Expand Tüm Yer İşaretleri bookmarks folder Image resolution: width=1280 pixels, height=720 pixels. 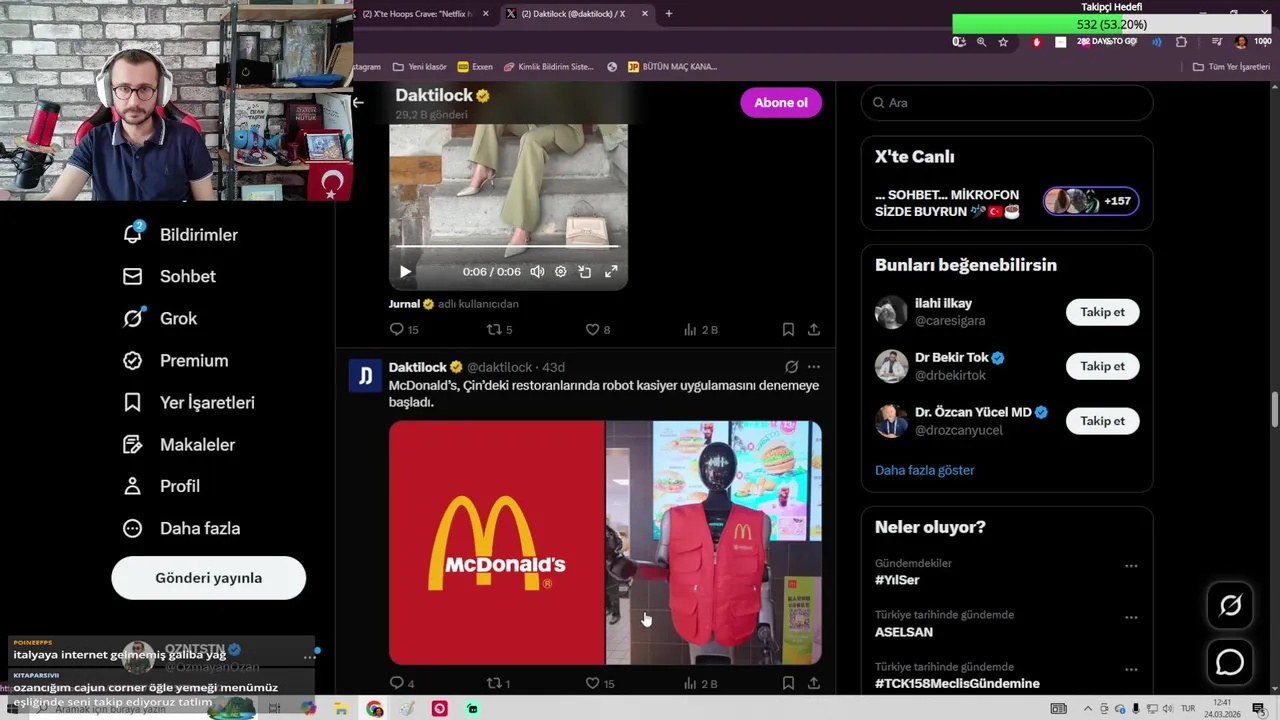[x=1231, y=67]
